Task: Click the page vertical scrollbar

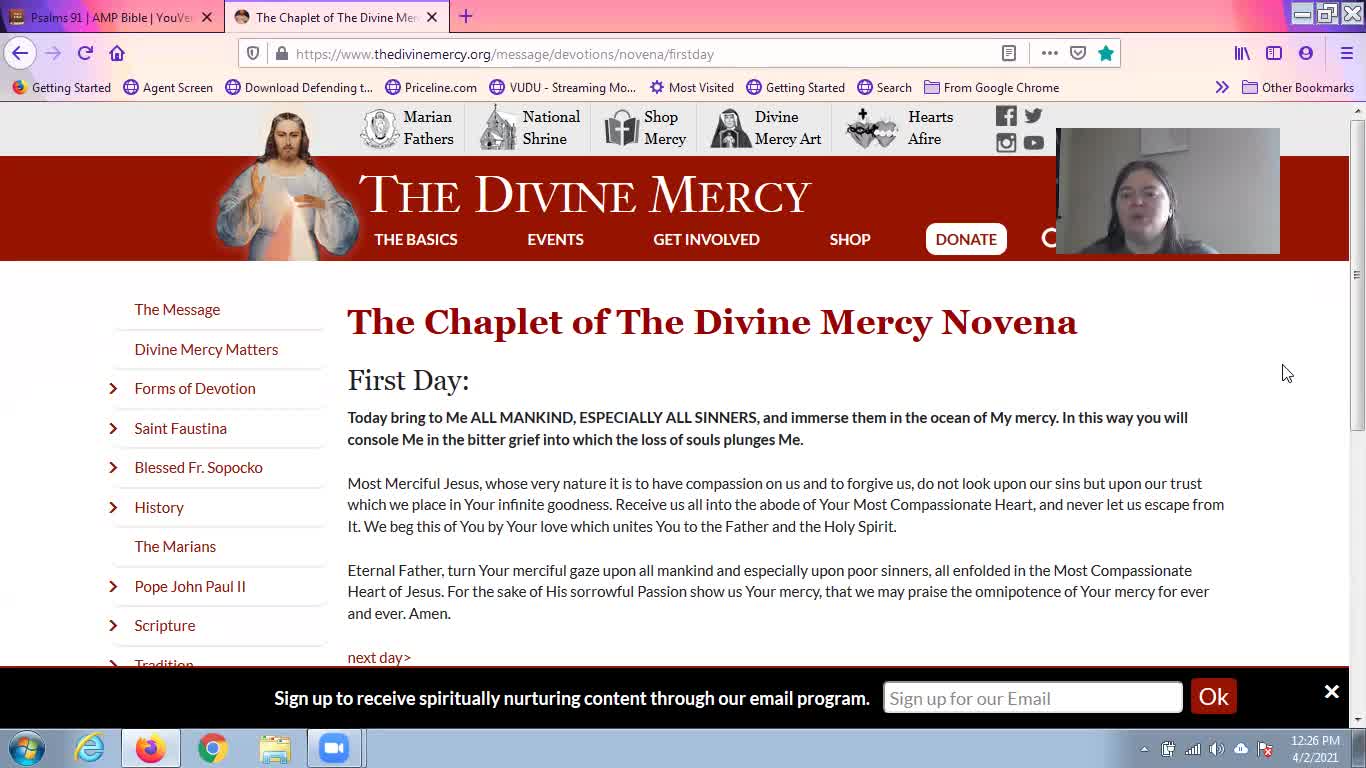Action: [1357, 275]
